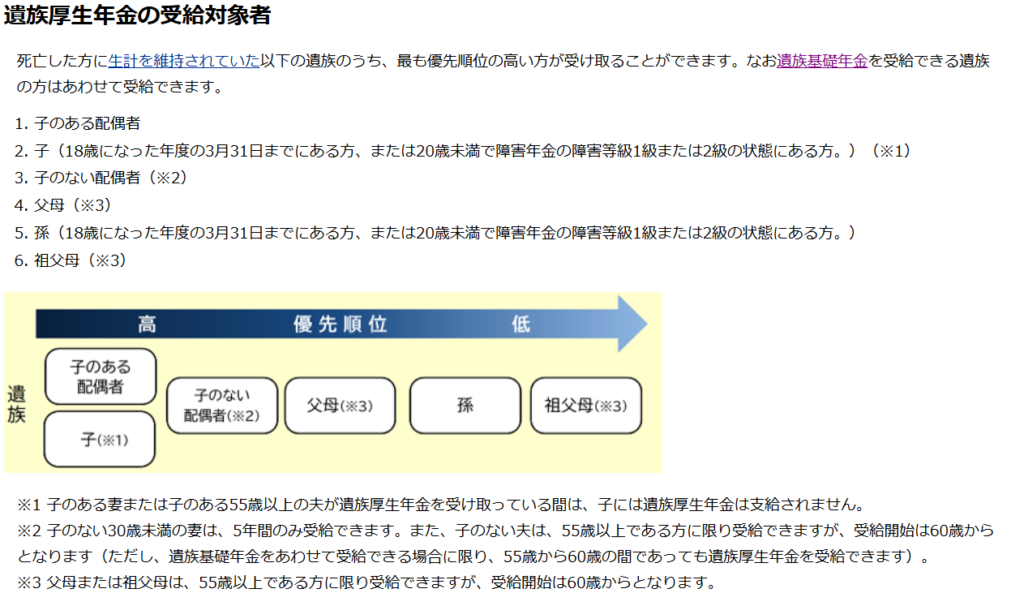Image resolution: width=1024 pixels, height=606 pixels.
Task: Click the 子のある配偶者 box in the diagram
Action: [x=100, y=376]
